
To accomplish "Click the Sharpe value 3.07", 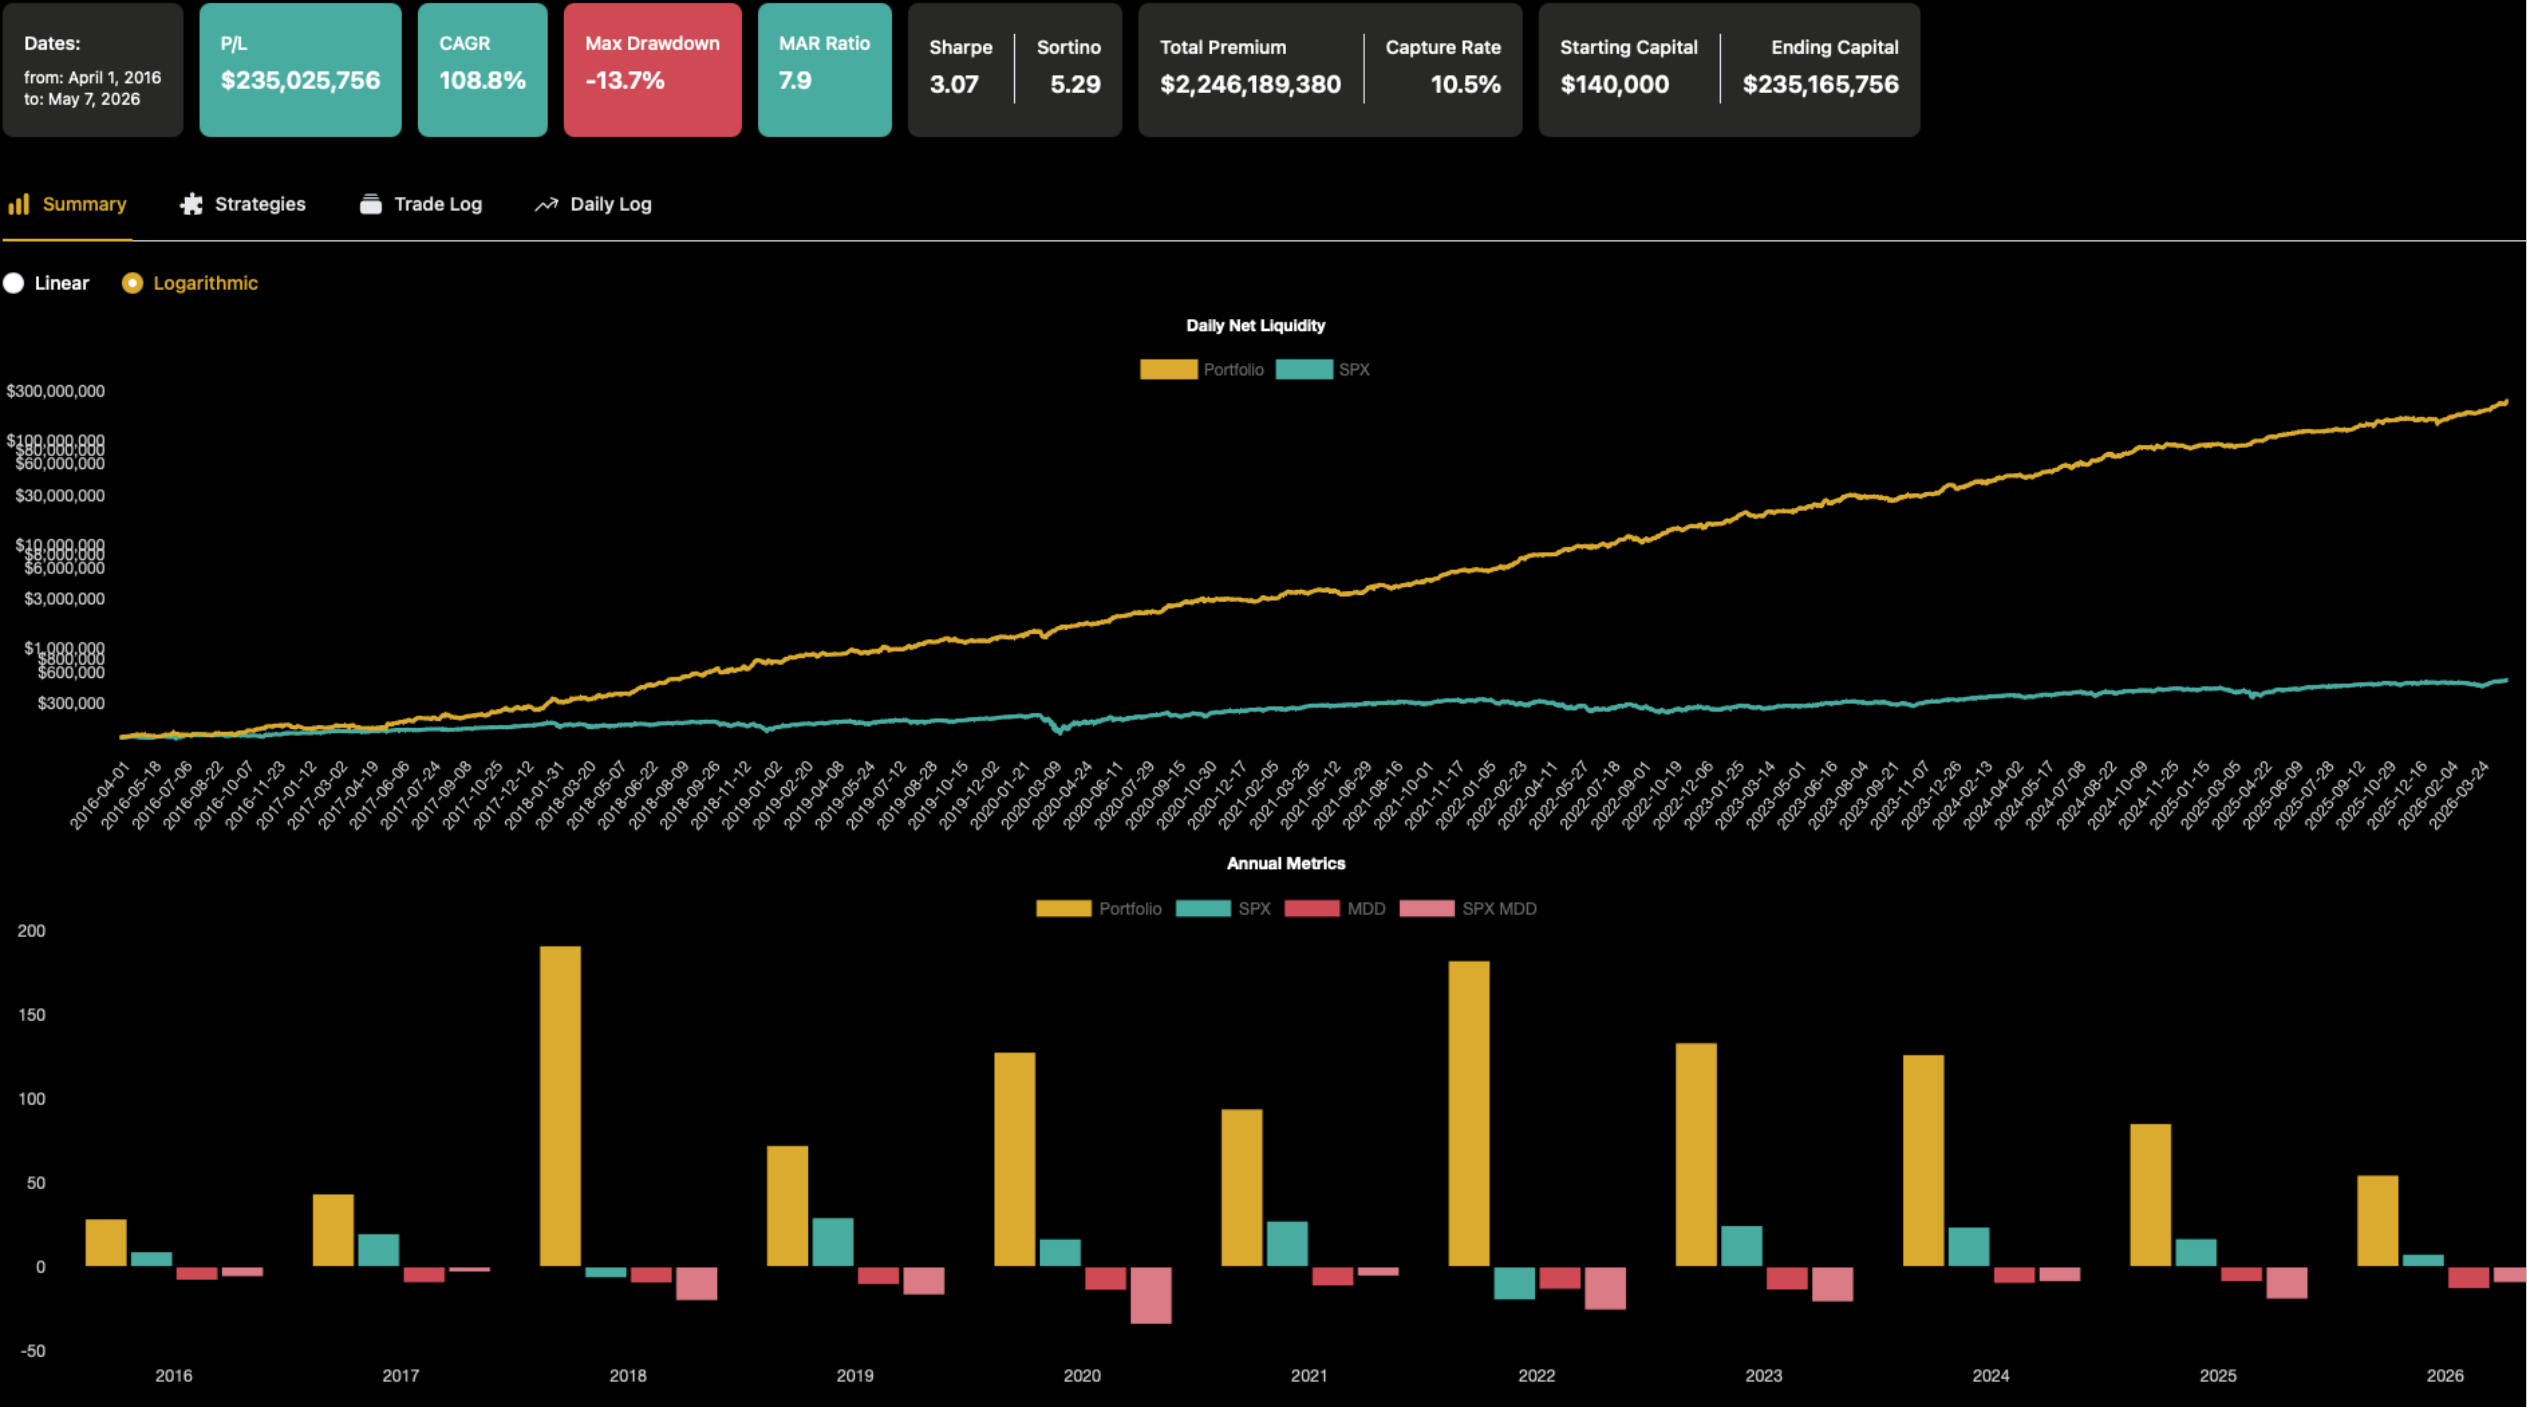I will 954,84.
